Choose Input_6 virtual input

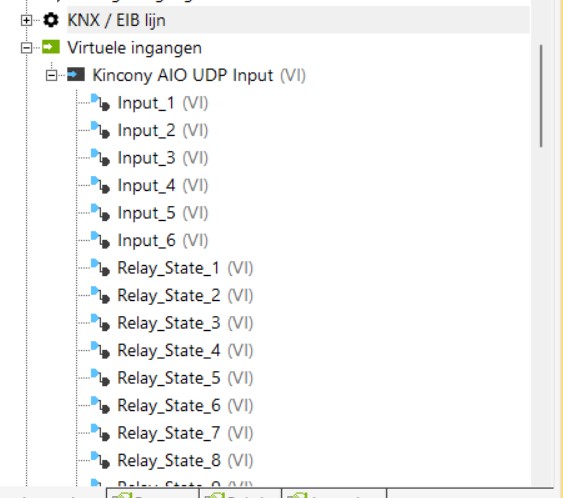coord(163,241)
